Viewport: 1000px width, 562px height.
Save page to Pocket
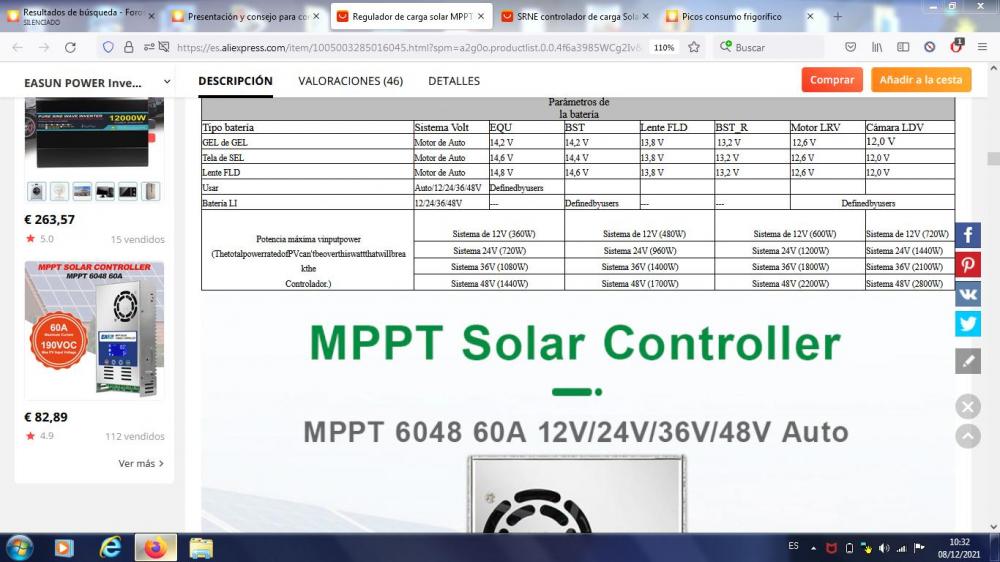850,47
